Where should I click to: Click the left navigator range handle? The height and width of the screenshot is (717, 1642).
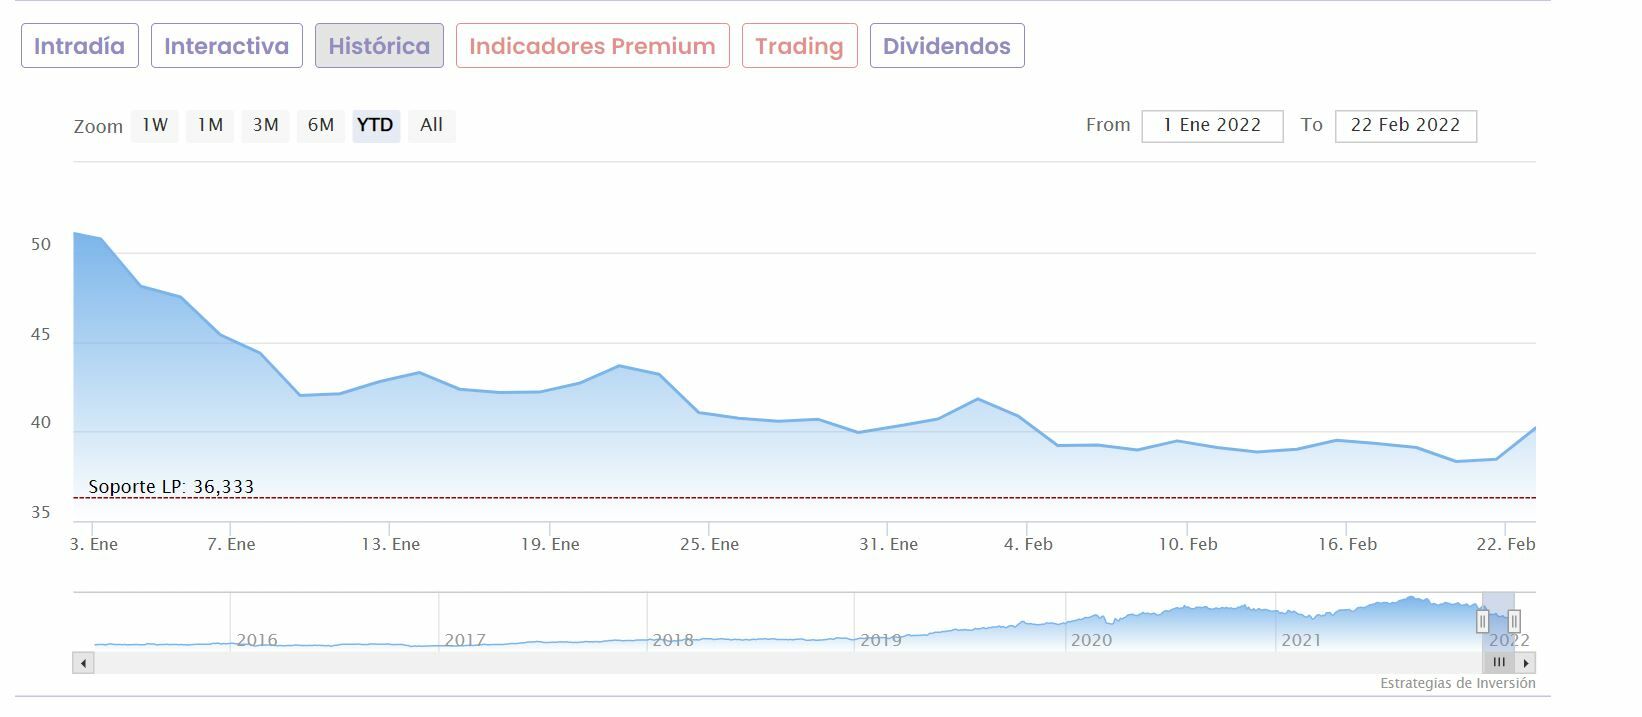(x=1483, y=621)
